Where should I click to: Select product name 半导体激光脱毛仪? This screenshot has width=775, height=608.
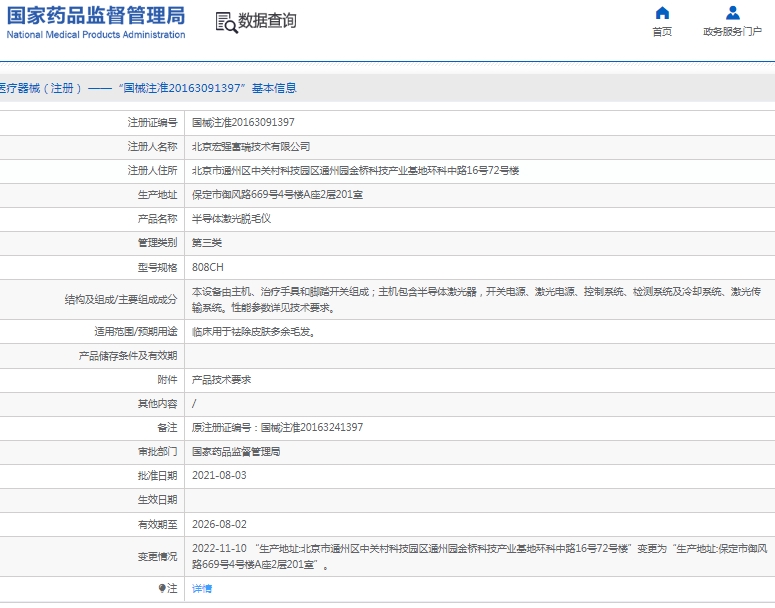pyautogui.click(x=231, y=218)
